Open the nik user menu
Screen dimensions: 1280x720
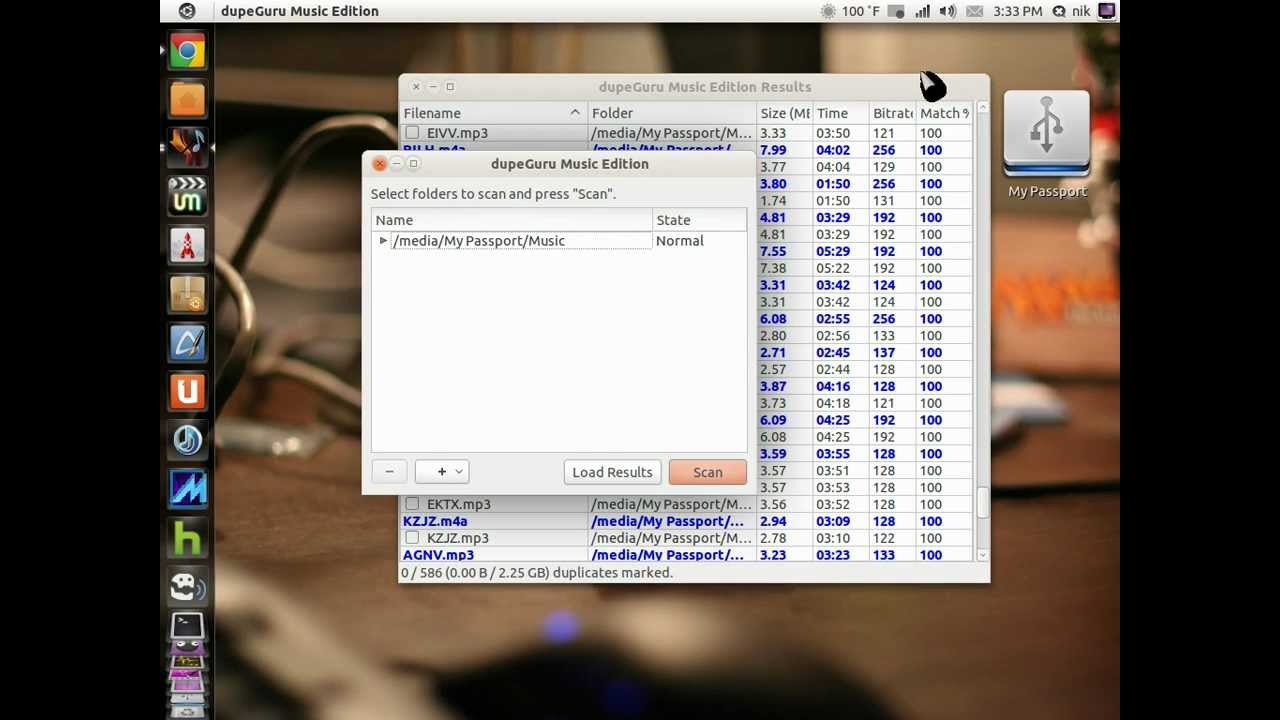point(1081,11)
